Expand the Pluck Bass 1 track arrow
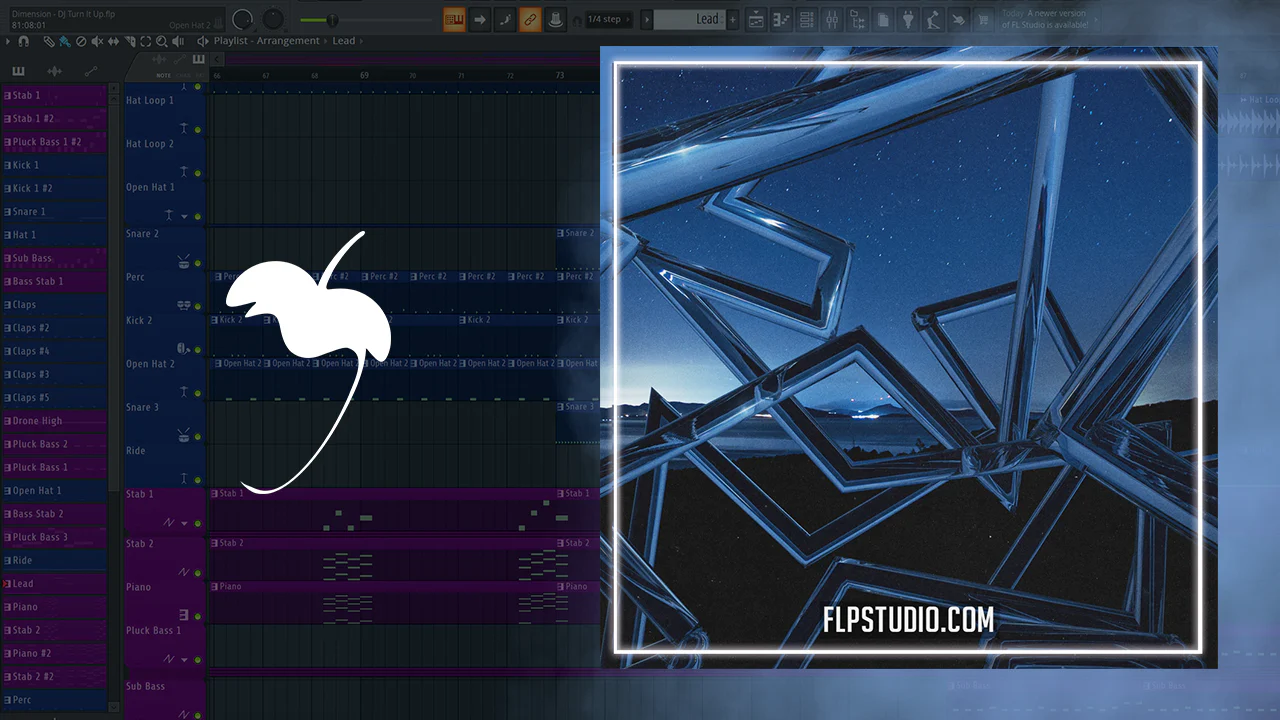 click(184, 659)
